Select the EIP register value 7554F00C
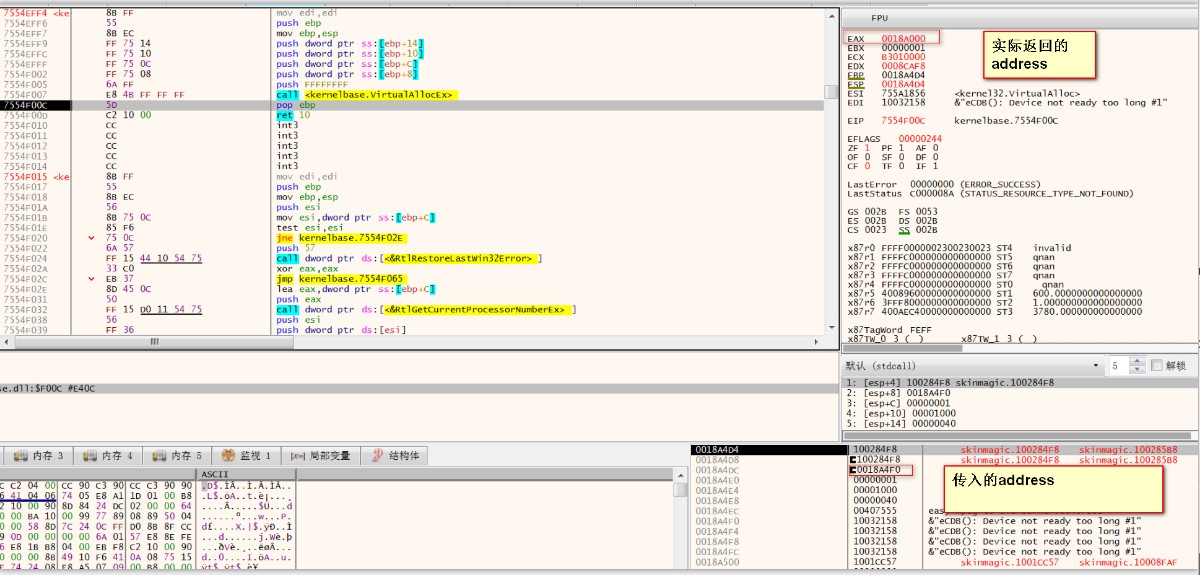Screen dimensions: 1200x575 coord(901,121)
